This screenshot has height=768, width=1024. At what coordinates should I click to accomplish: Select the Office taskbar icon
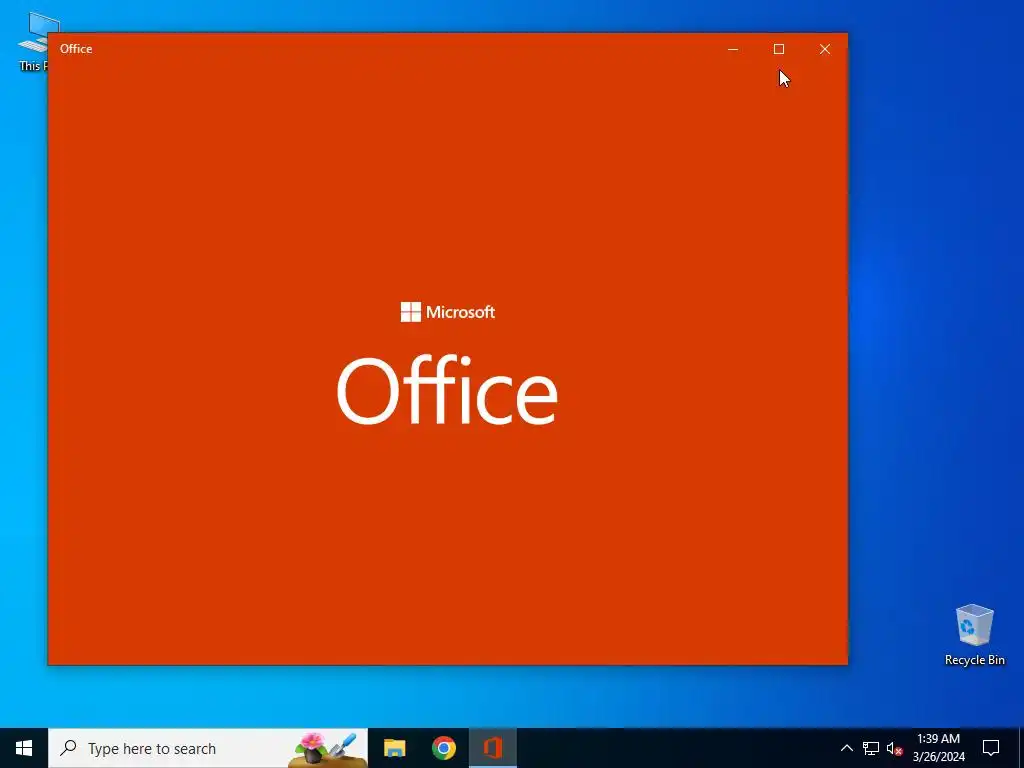click(x=492, y=748)
